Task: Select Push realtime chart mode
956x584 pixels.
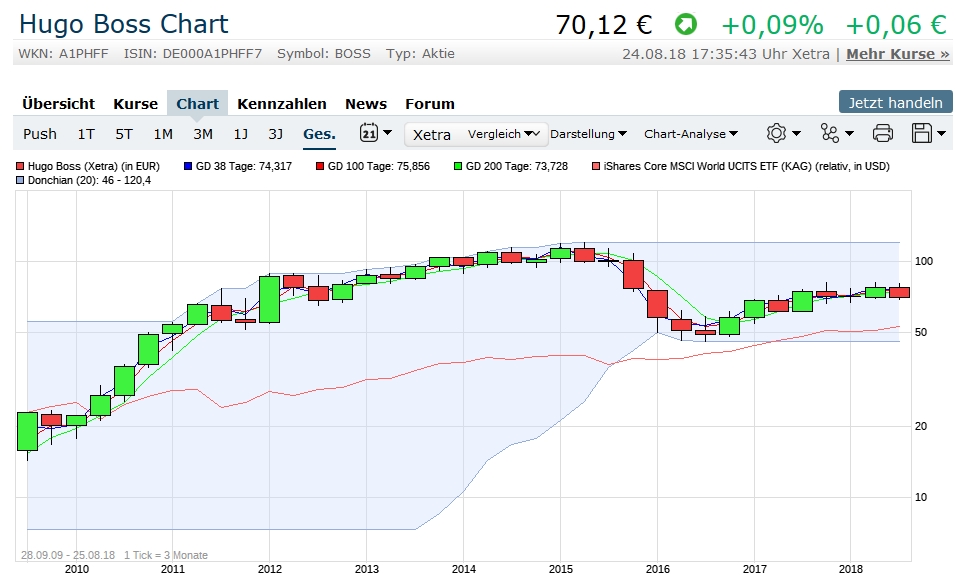Action: 40,134
